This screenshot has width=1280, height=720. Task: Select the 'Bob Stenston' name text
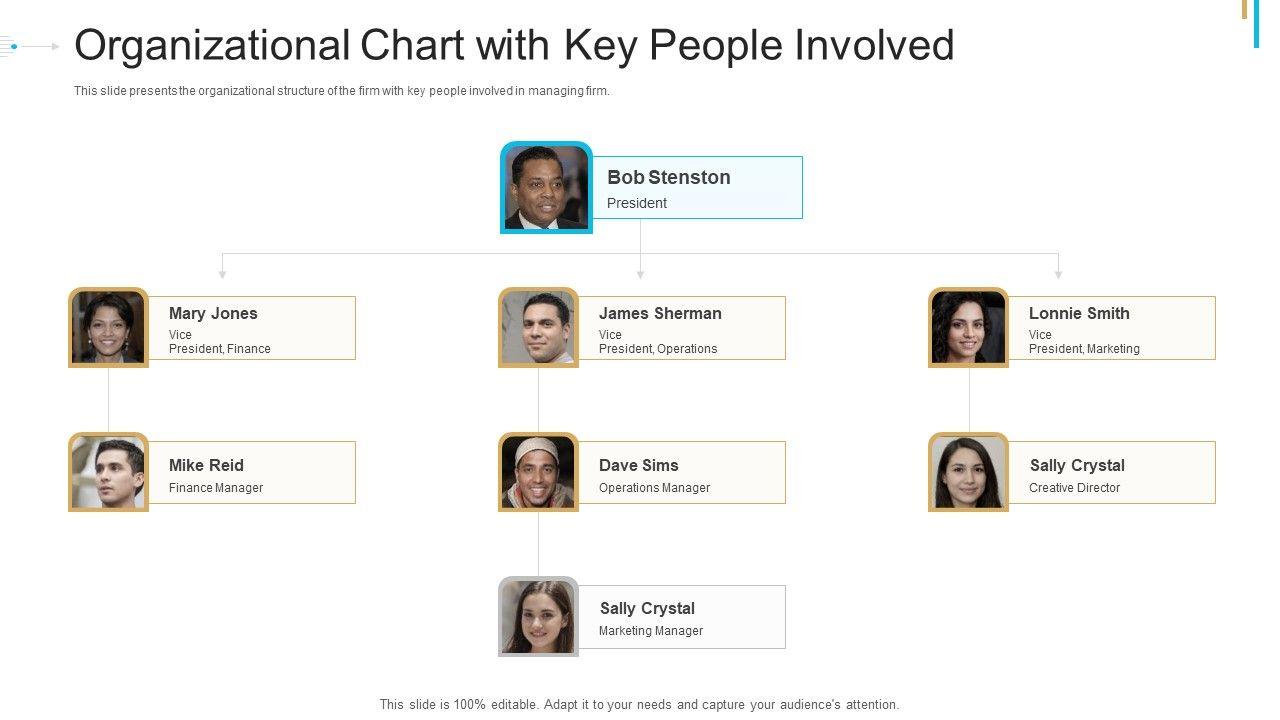coord(668,177)
